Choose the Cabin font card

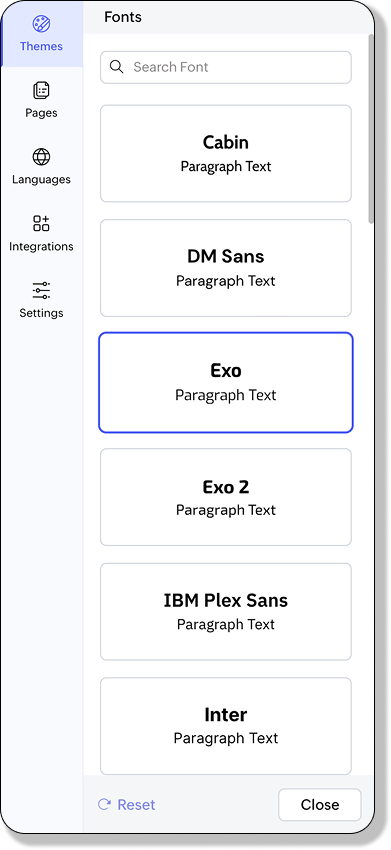tap(226, 153)
